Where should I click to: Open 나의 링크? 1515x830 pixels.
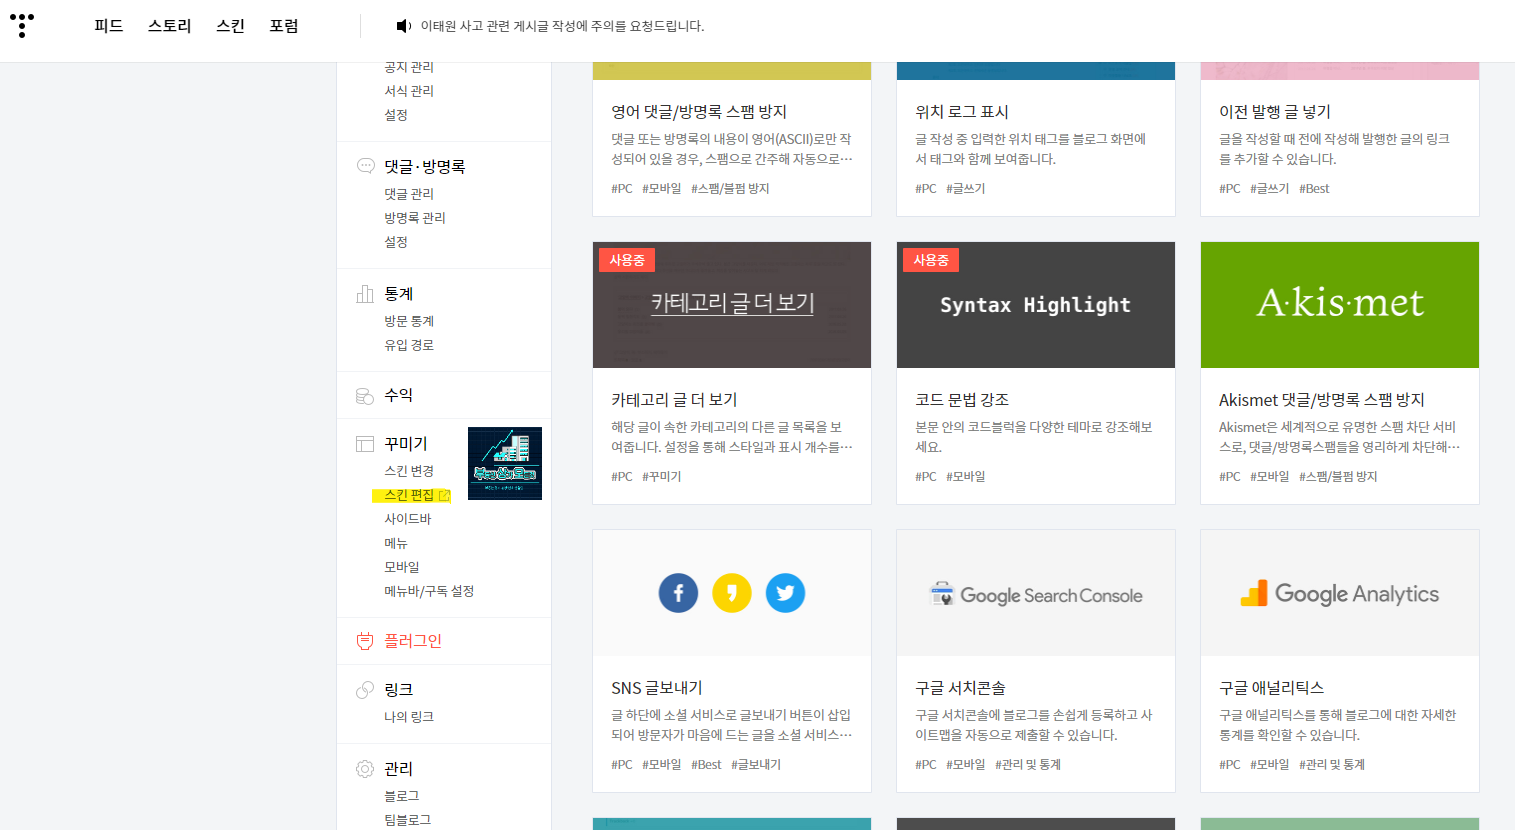click(x=409, y=717)
